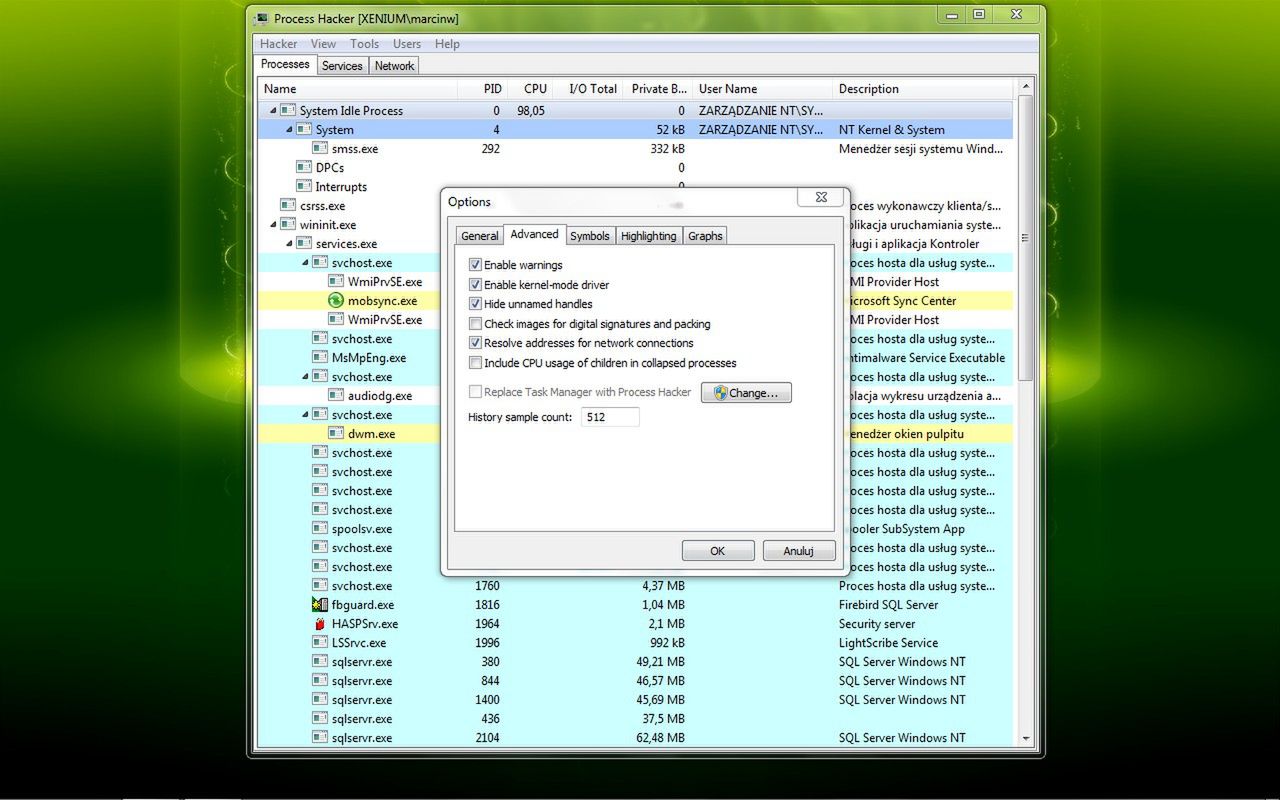Viewport: 1280px width, 800px height.
Task: Sort by the Description column header
Action: click(x=923, y=89)
